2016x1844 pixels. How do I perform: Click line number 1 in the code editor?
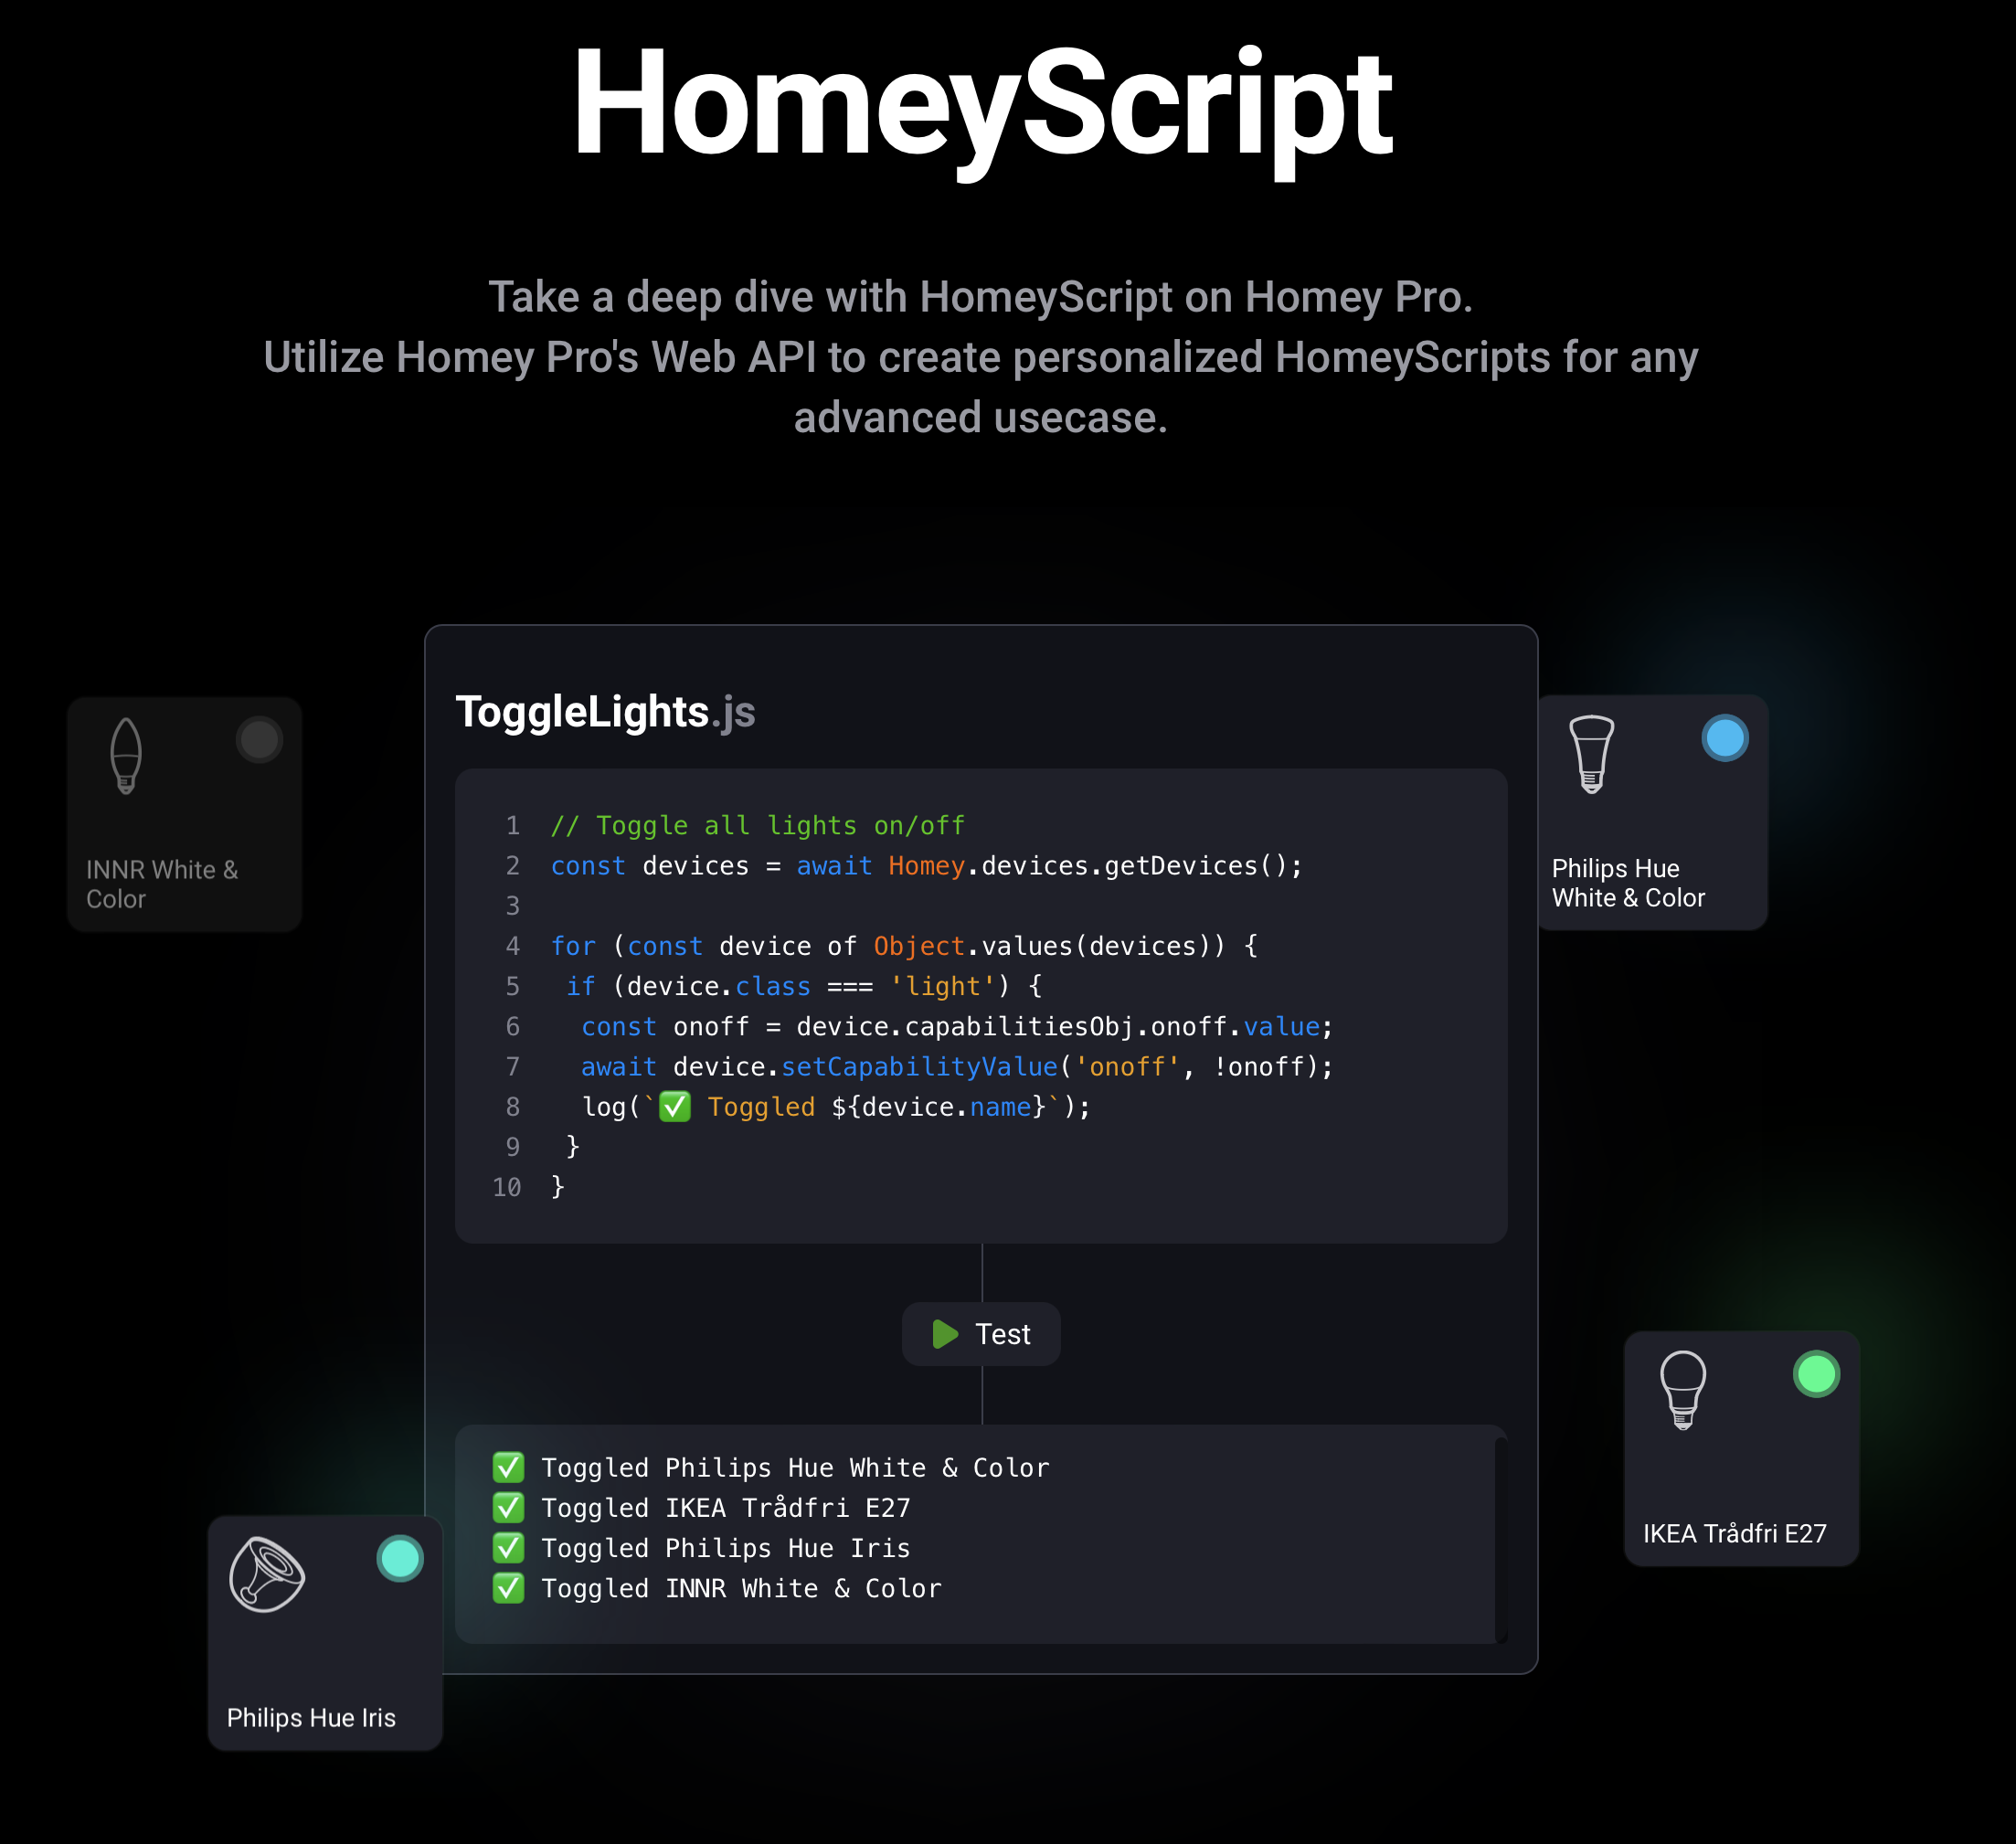click(x=513, y=826)
